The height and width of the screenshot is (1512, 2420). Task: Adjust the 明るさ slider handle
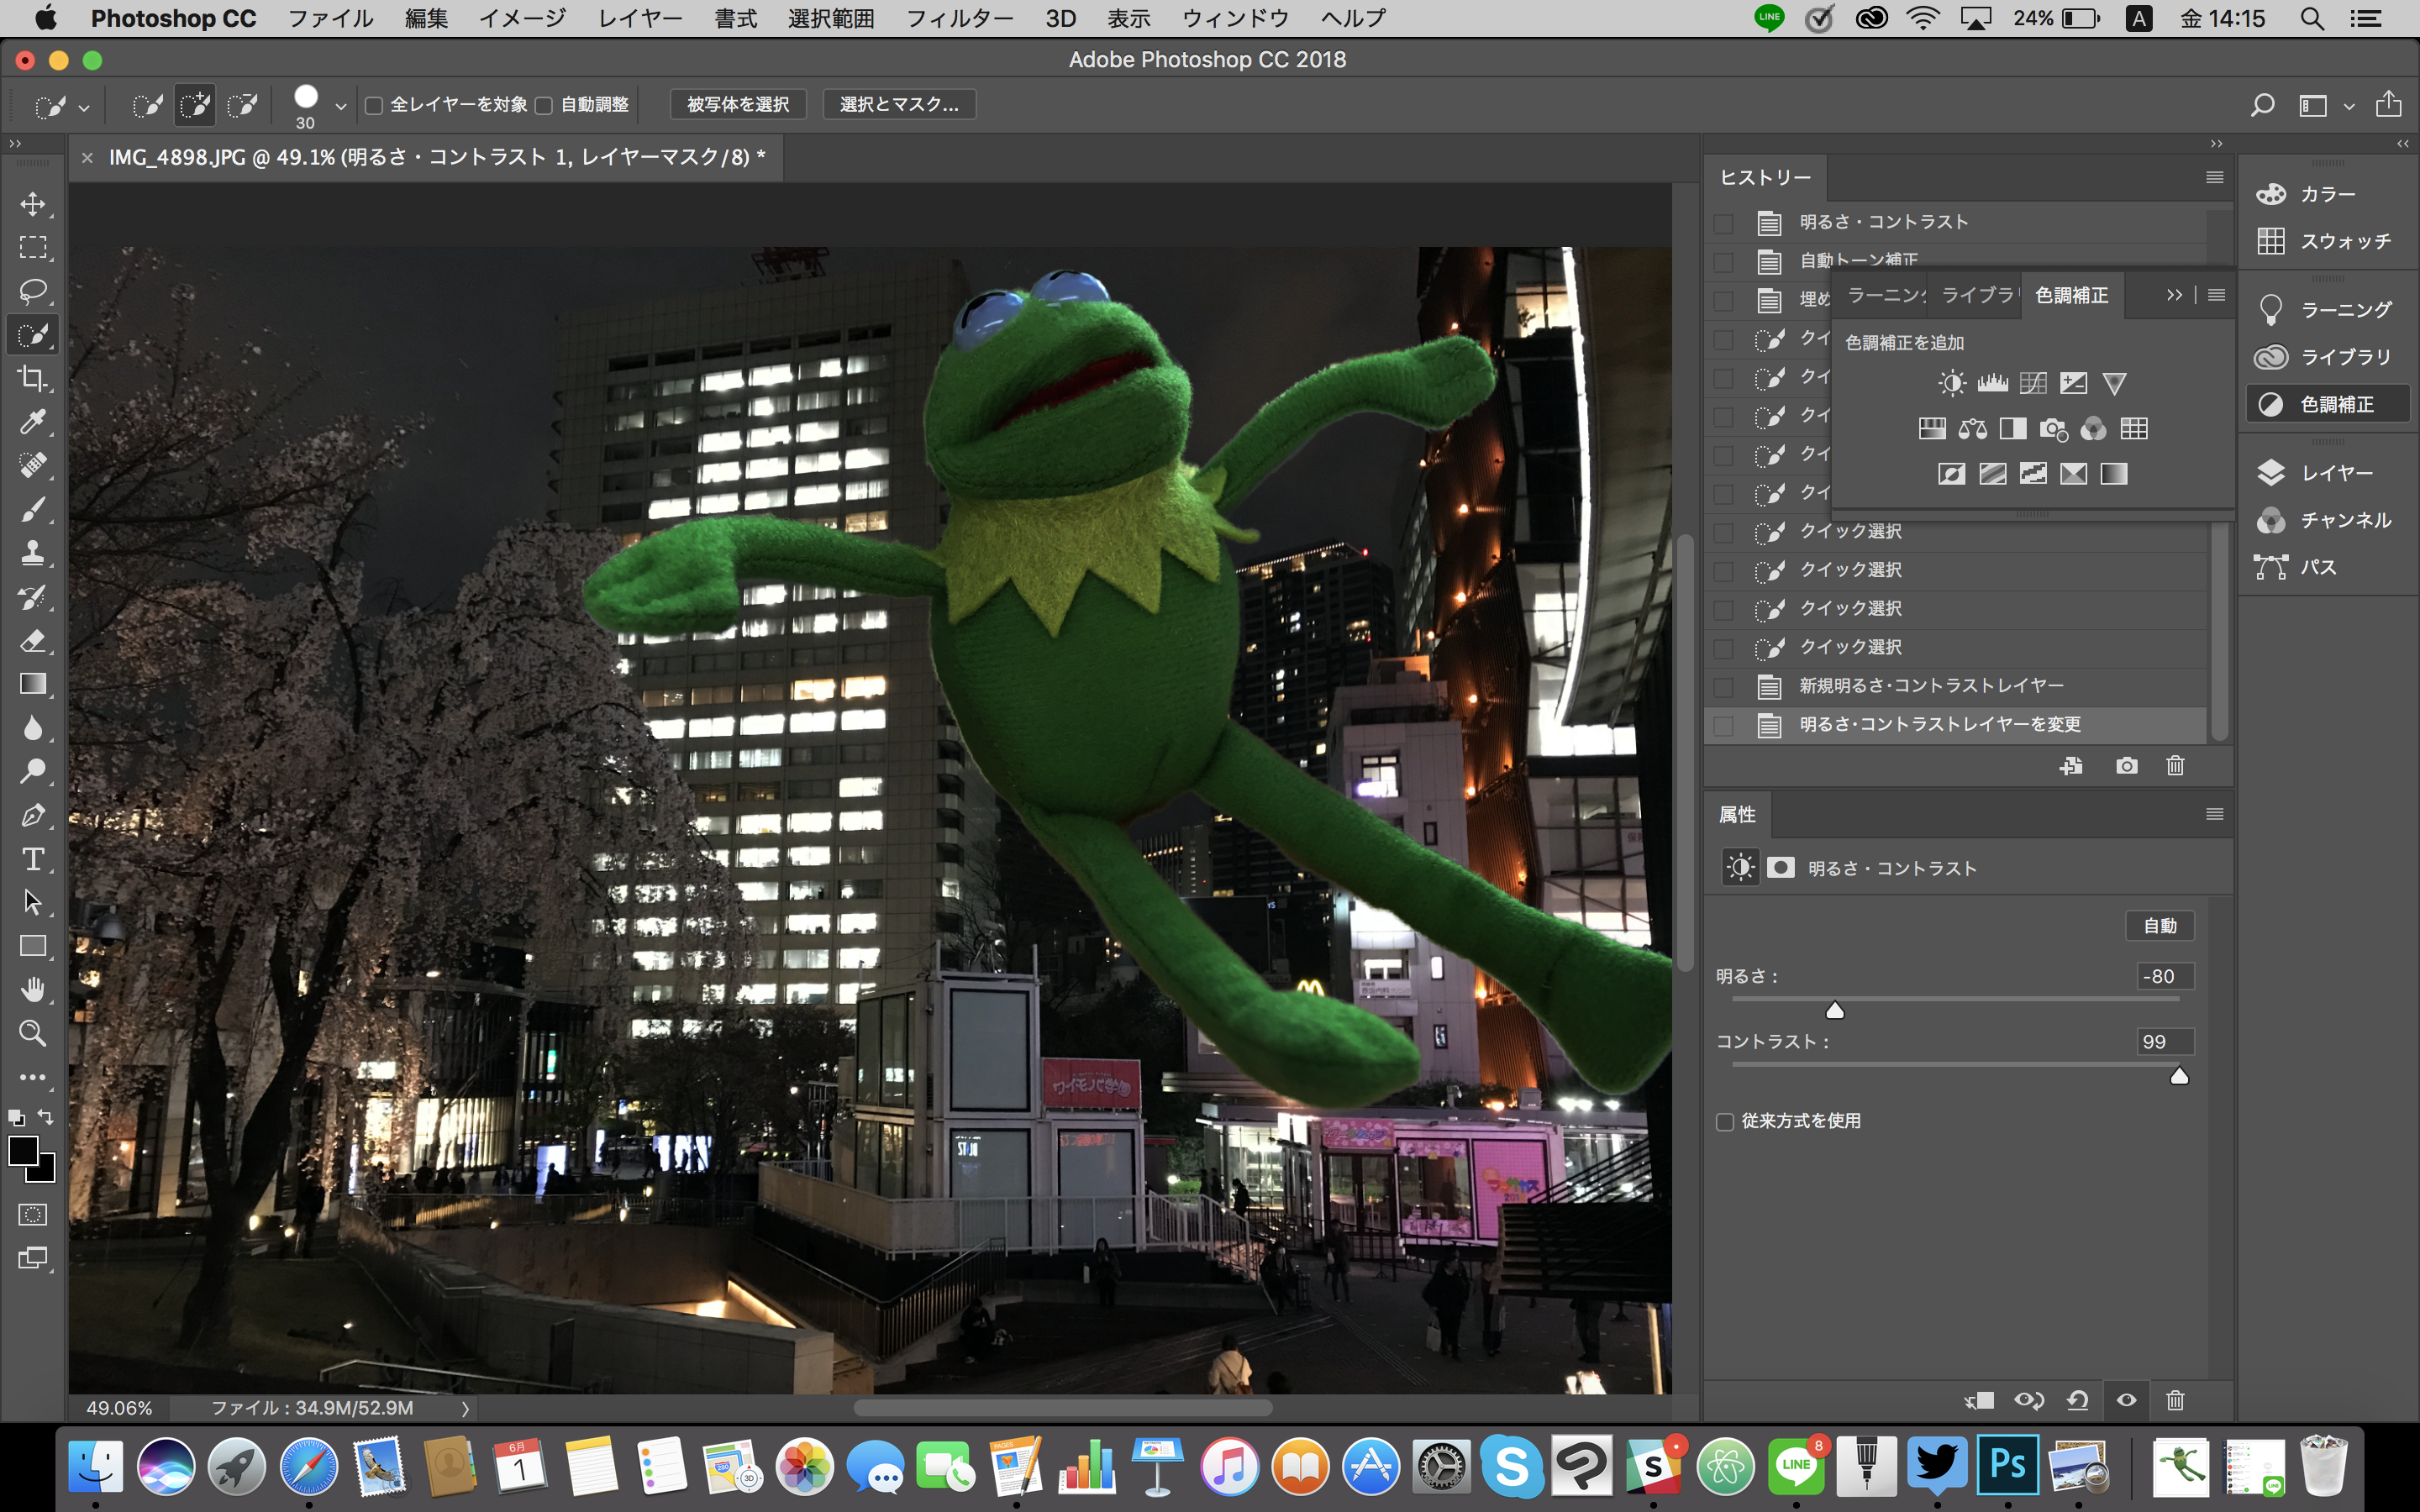coord(1835,1010)
